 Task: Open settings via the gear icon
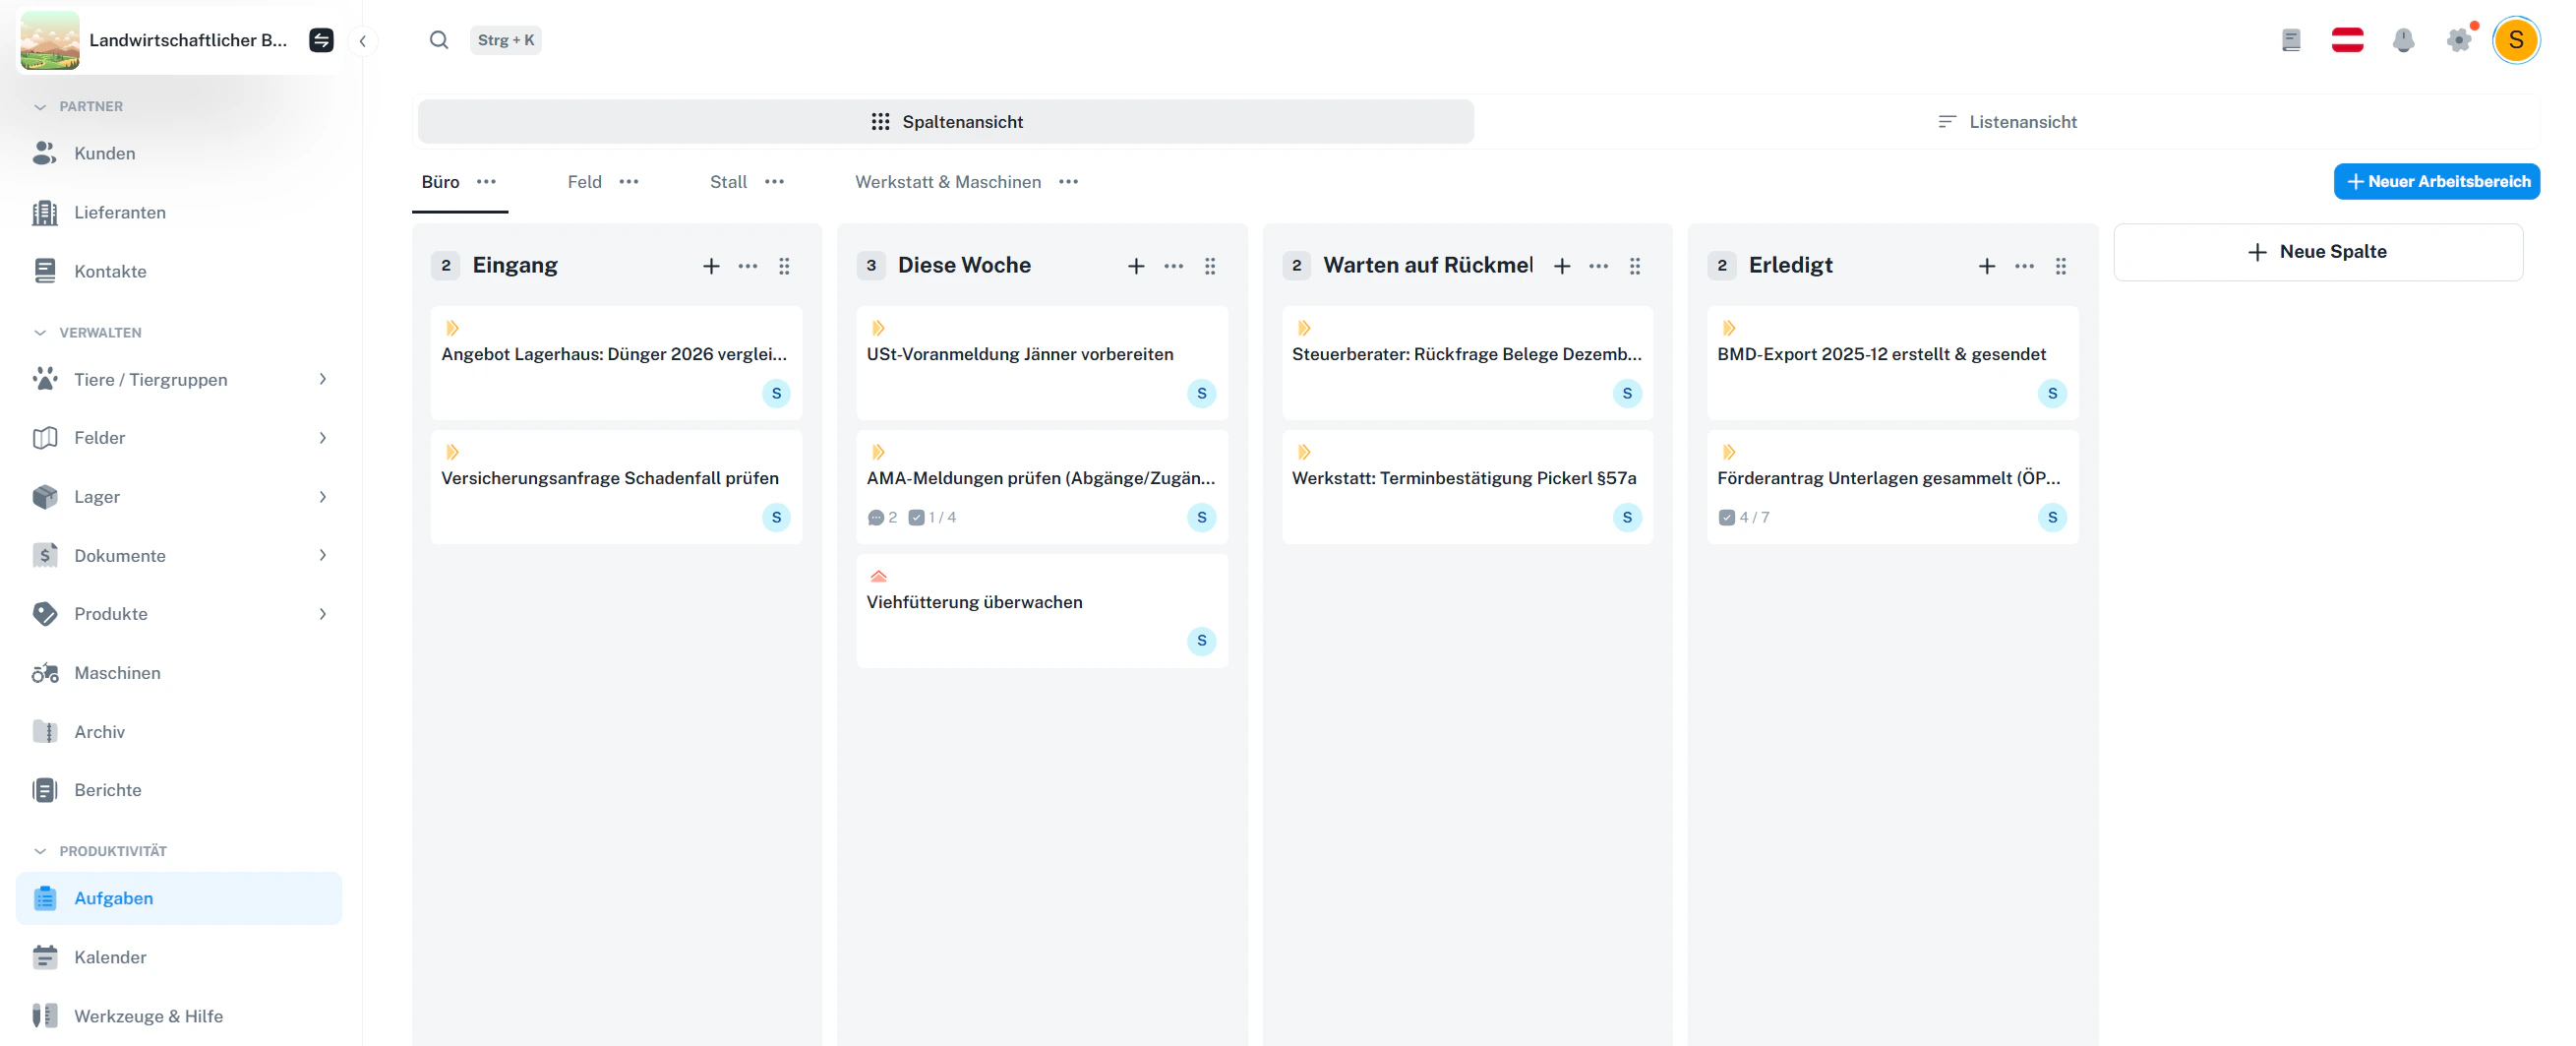tap(2460, 40)
